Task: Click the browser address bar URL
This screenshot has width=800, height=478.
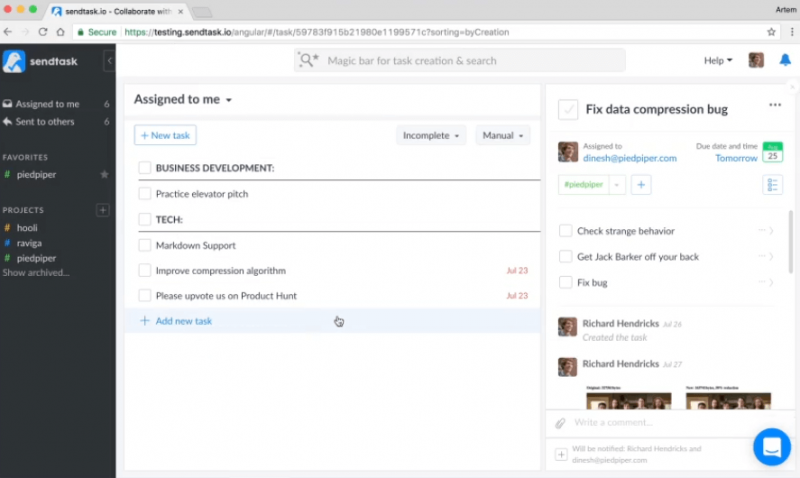Action: 316,32
